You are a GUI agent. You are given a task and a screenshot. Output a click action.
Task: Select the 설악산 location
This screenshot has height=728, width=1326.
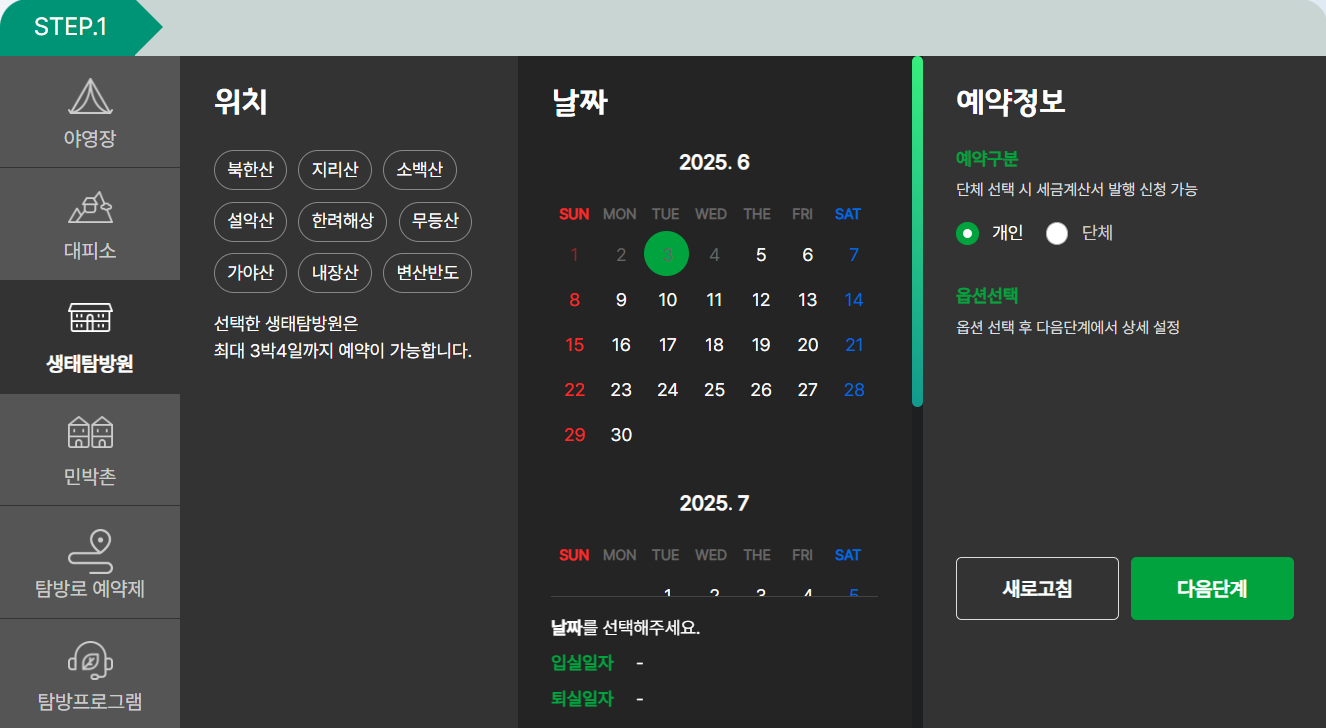250,221
